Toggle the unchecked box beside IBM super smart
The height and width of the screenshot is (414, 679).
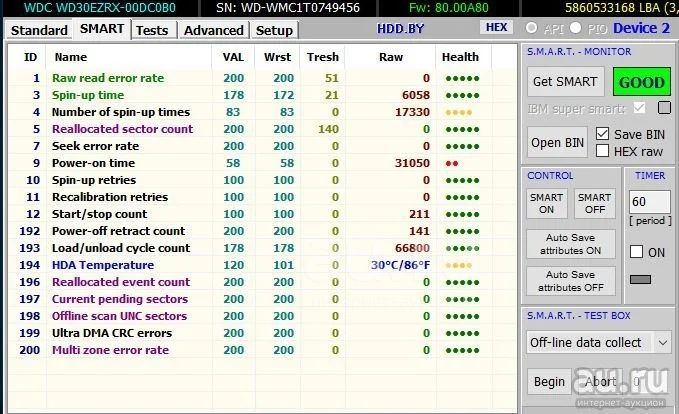(664, 107)
